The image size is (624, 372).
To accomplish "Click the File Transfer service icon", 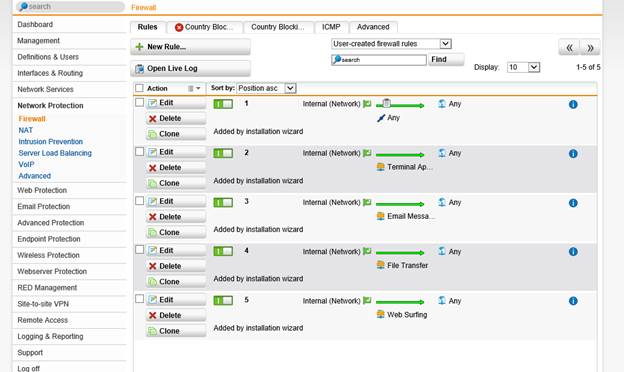I will pyautogui.click(x=380, y=265).
